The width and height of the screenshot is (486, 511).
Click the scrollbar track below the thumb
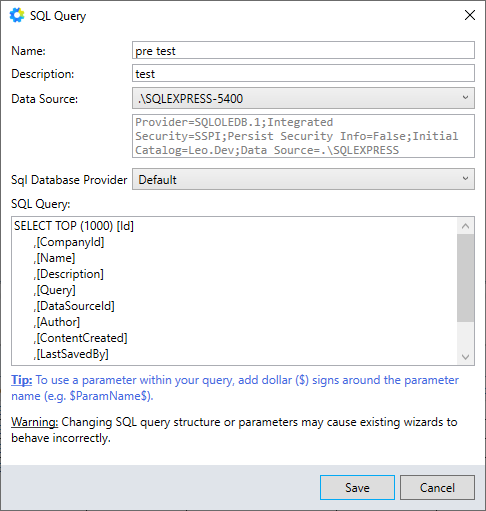[x=465, y=335]
